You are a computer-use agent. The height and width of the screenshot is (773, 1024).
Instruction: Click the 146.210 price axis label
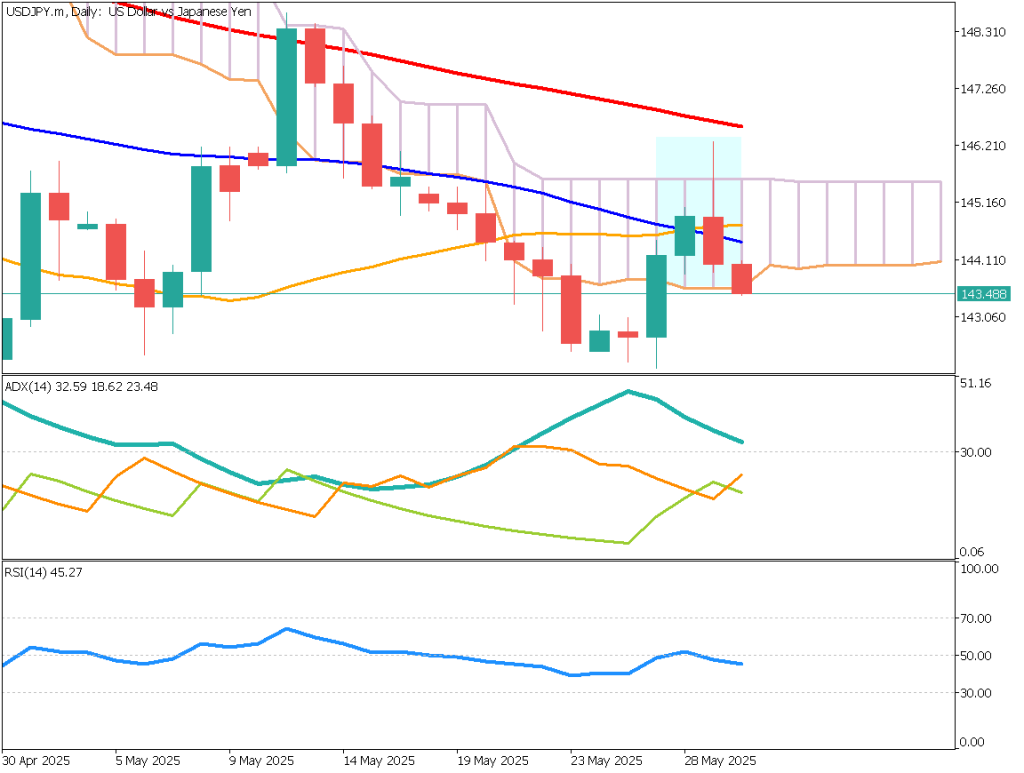(x=981, y=146)
